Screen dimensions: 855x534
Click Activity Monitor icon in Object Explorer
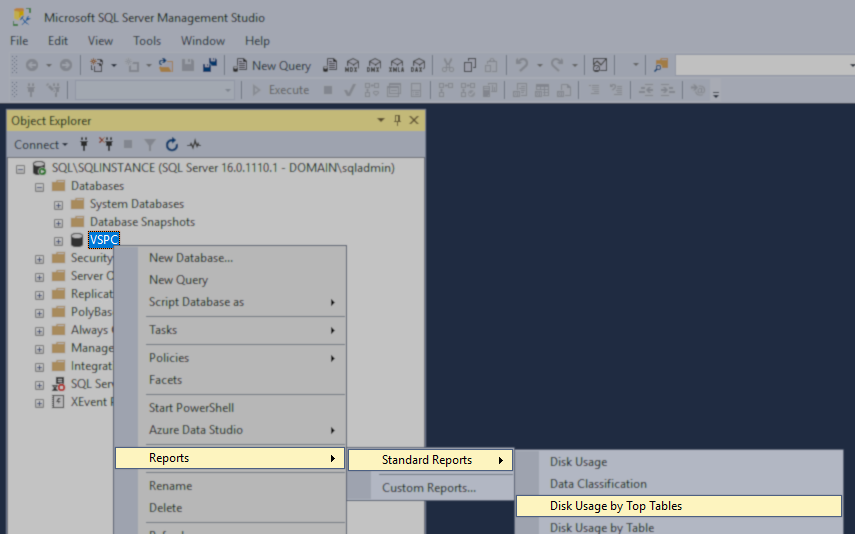tap(194, 145)
